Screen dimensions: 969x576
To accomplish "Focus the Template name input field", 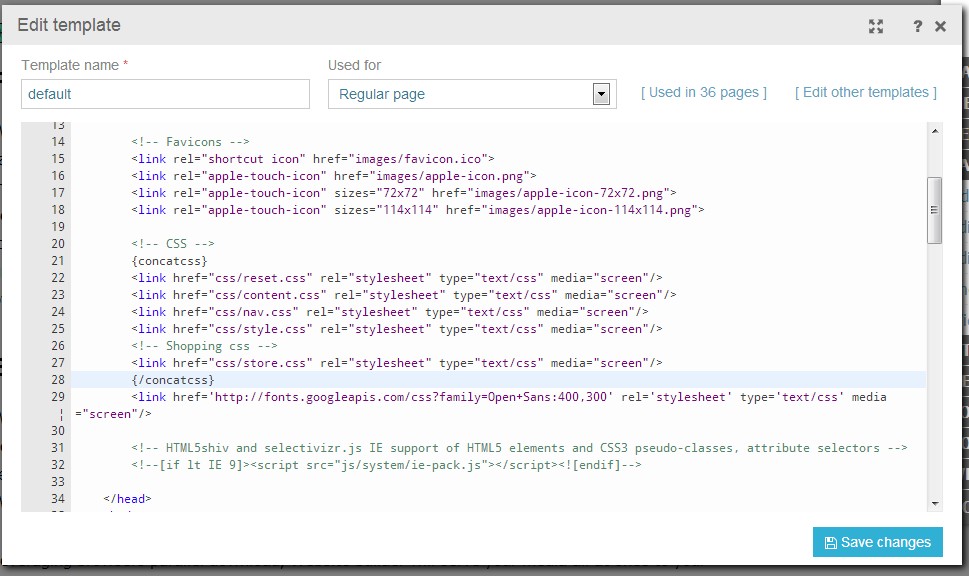I will [x=165, y=94].
